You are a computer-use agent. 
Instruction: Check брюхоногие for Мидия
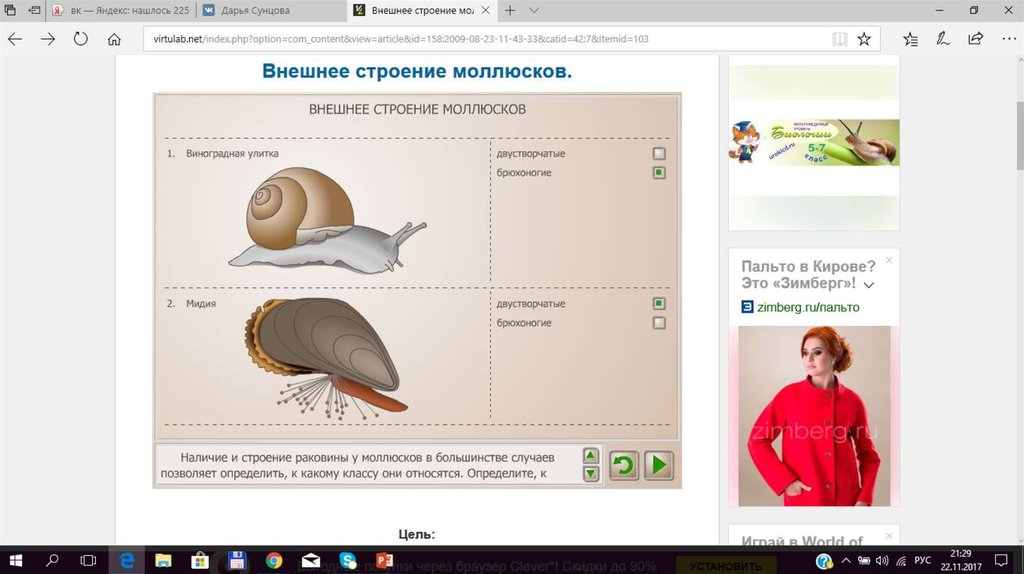pos(659,323)
